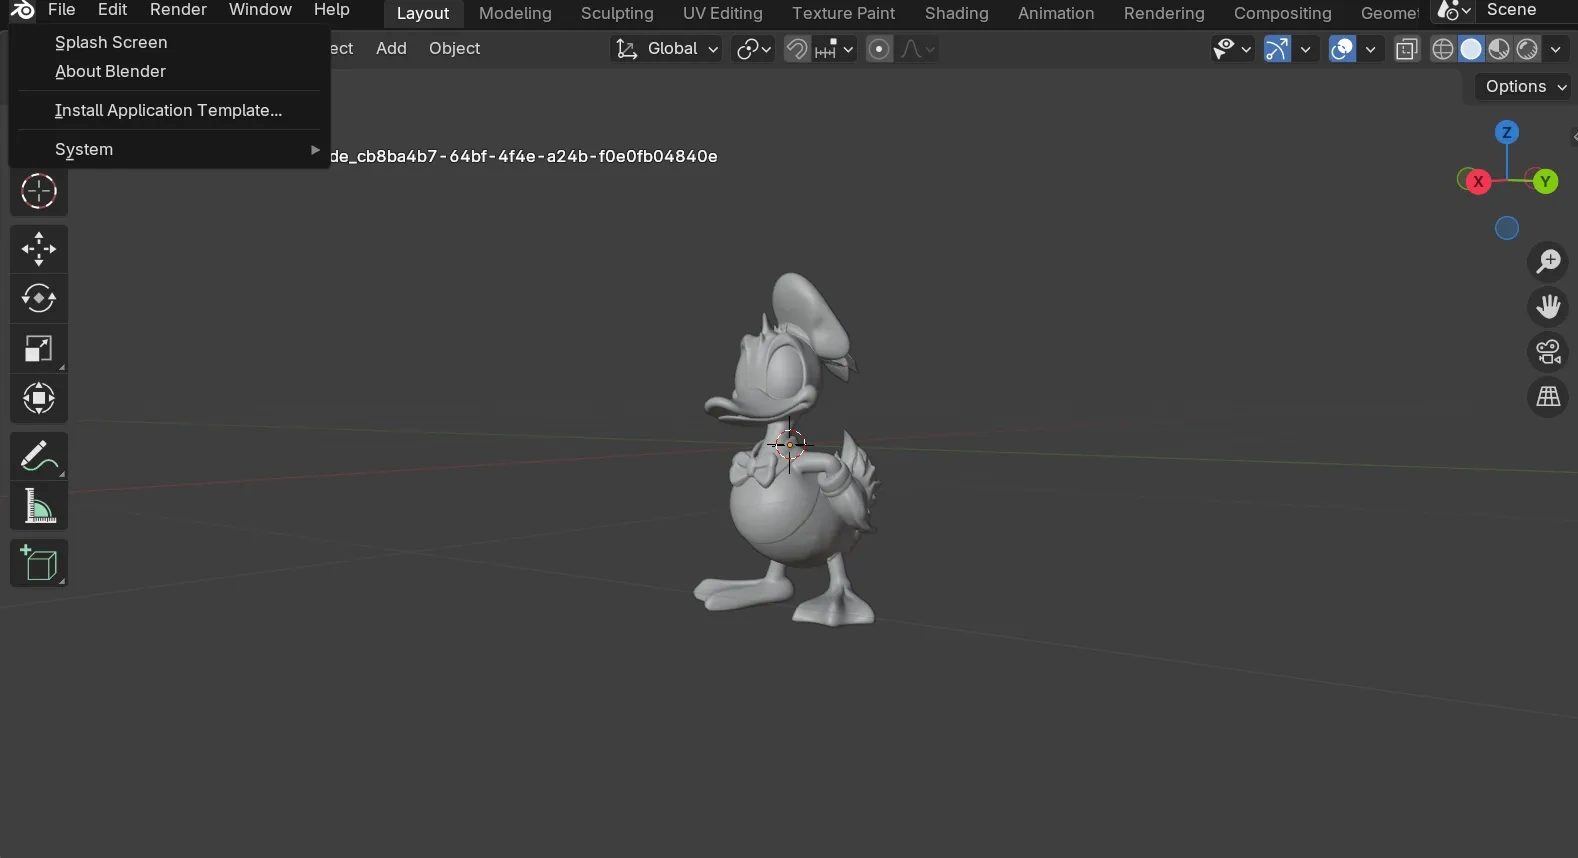Toggle proportional editing button
This screenshot has height=858, width=1578.
click(879, 49)
